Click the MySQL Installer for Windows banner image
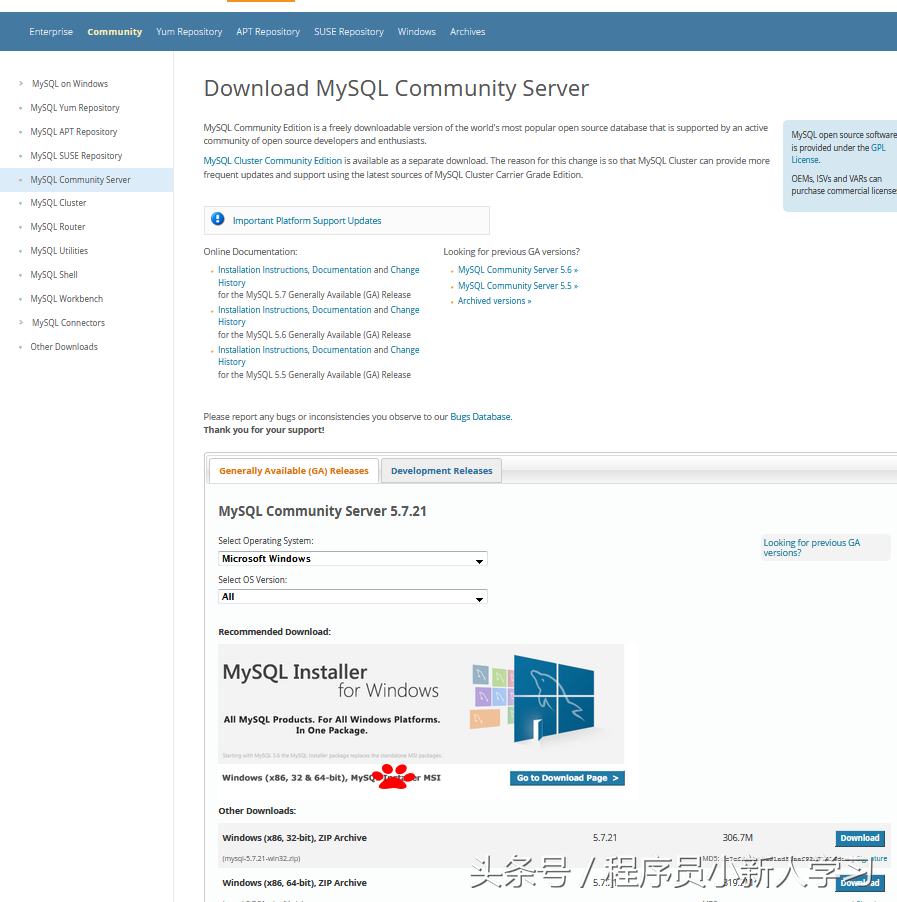The height and width of the screenshot is (902, 897). coord(420,700)
